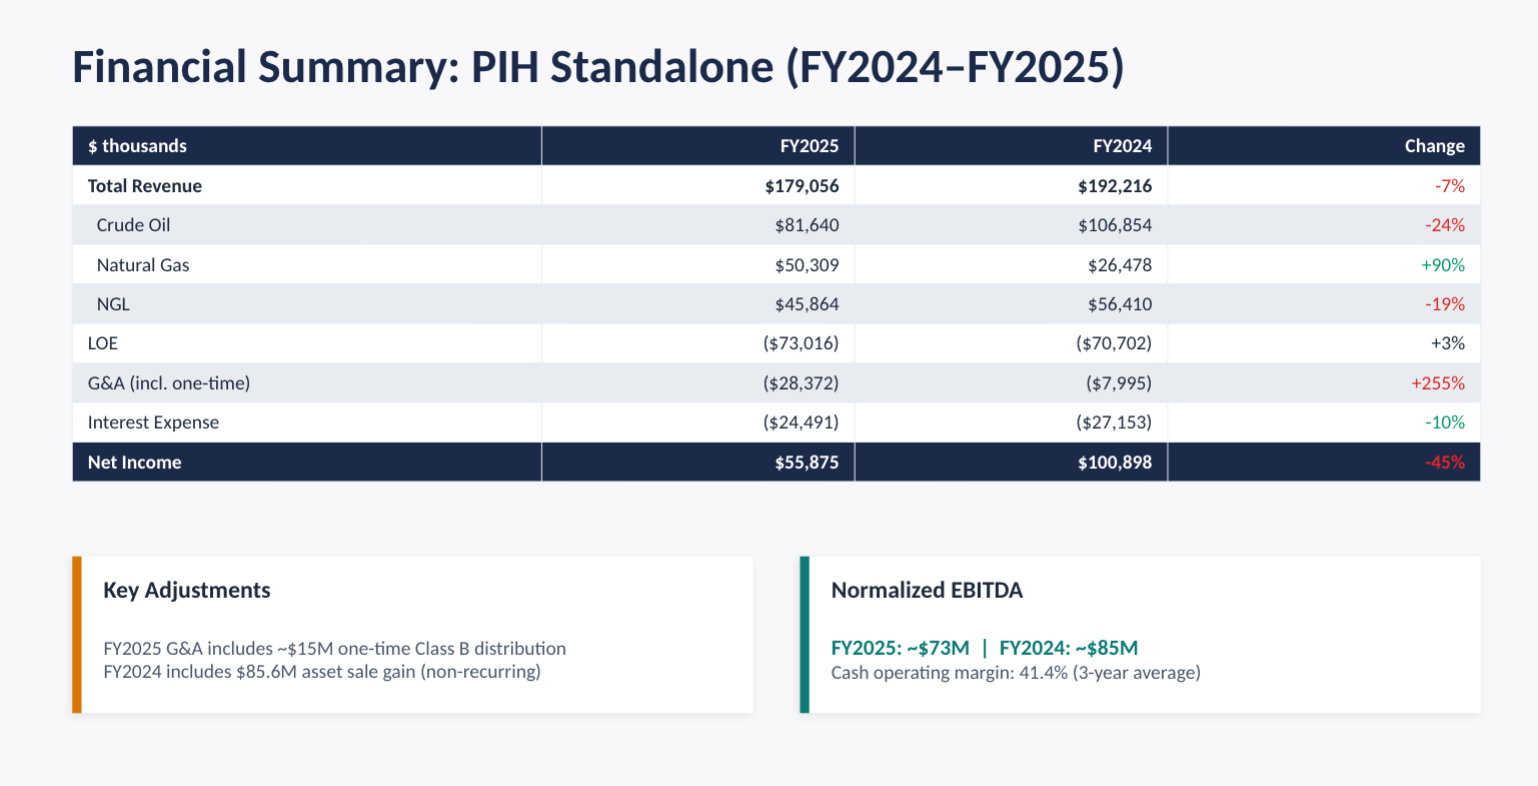Click the 'Cash operating margin: 41.4%' text
The height and width of the screenshot is (786, 1538).
pos(1015,672)
